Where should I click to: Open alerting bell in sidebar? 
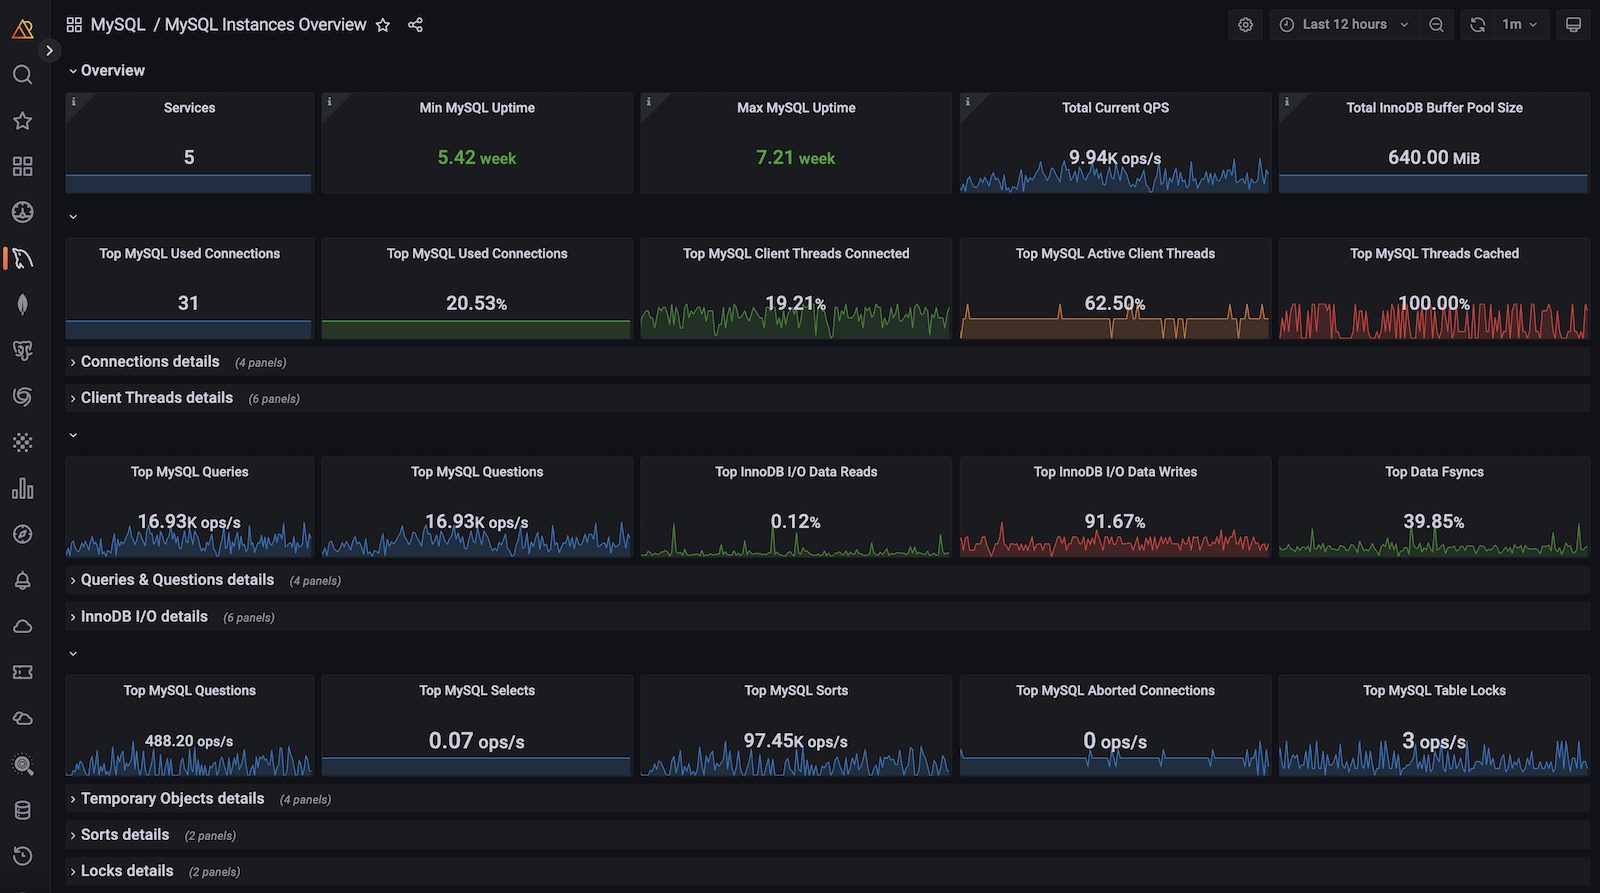(x=22, y=581)
